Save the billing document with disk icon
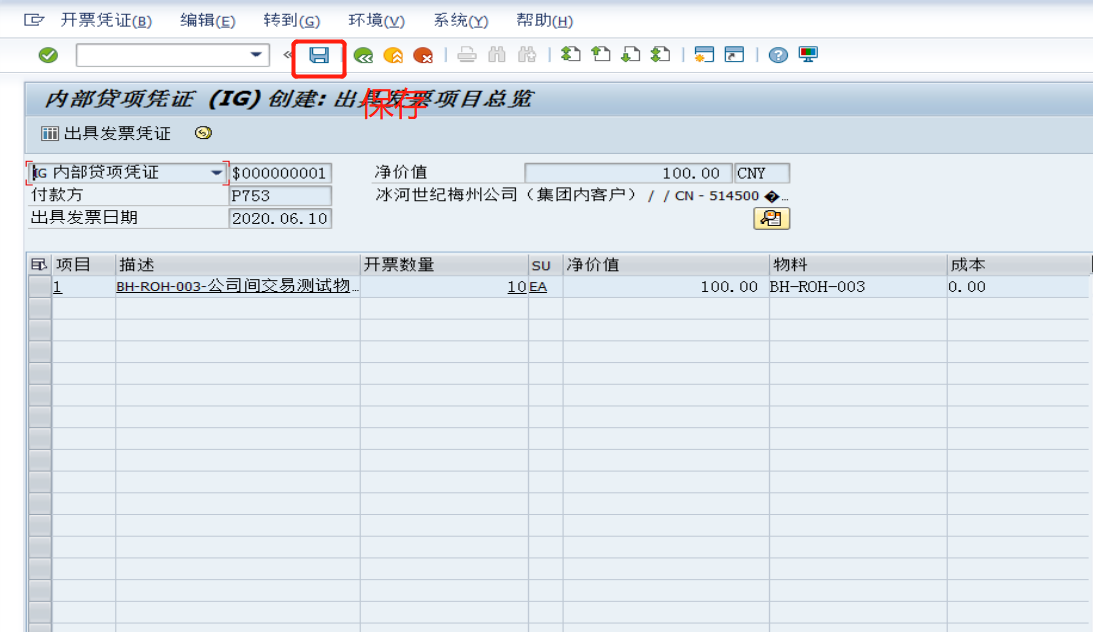Viewport: 1093px width, 632px height. tap(319, 55)
